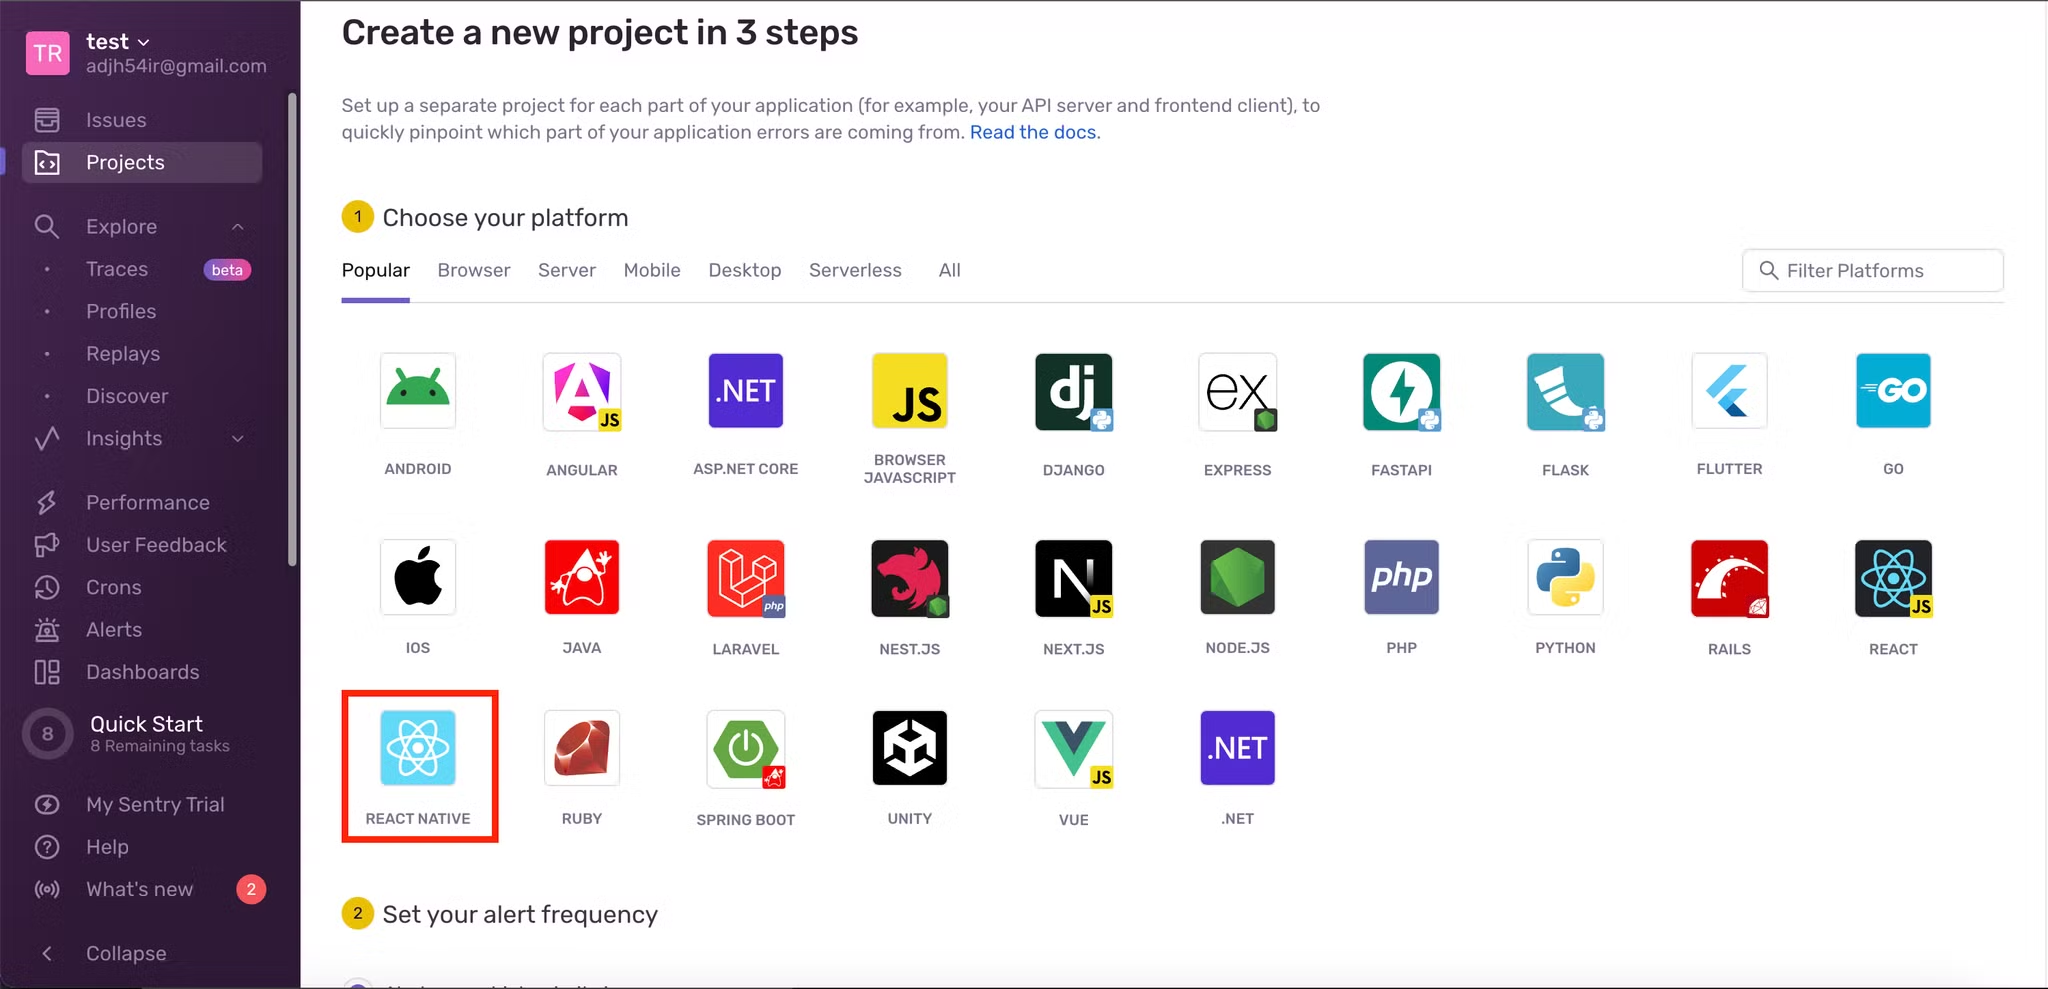The height and width of the screenshot is (989, 2048).
Task: Pick the Rails platform icon
Action: [1730, 578]
